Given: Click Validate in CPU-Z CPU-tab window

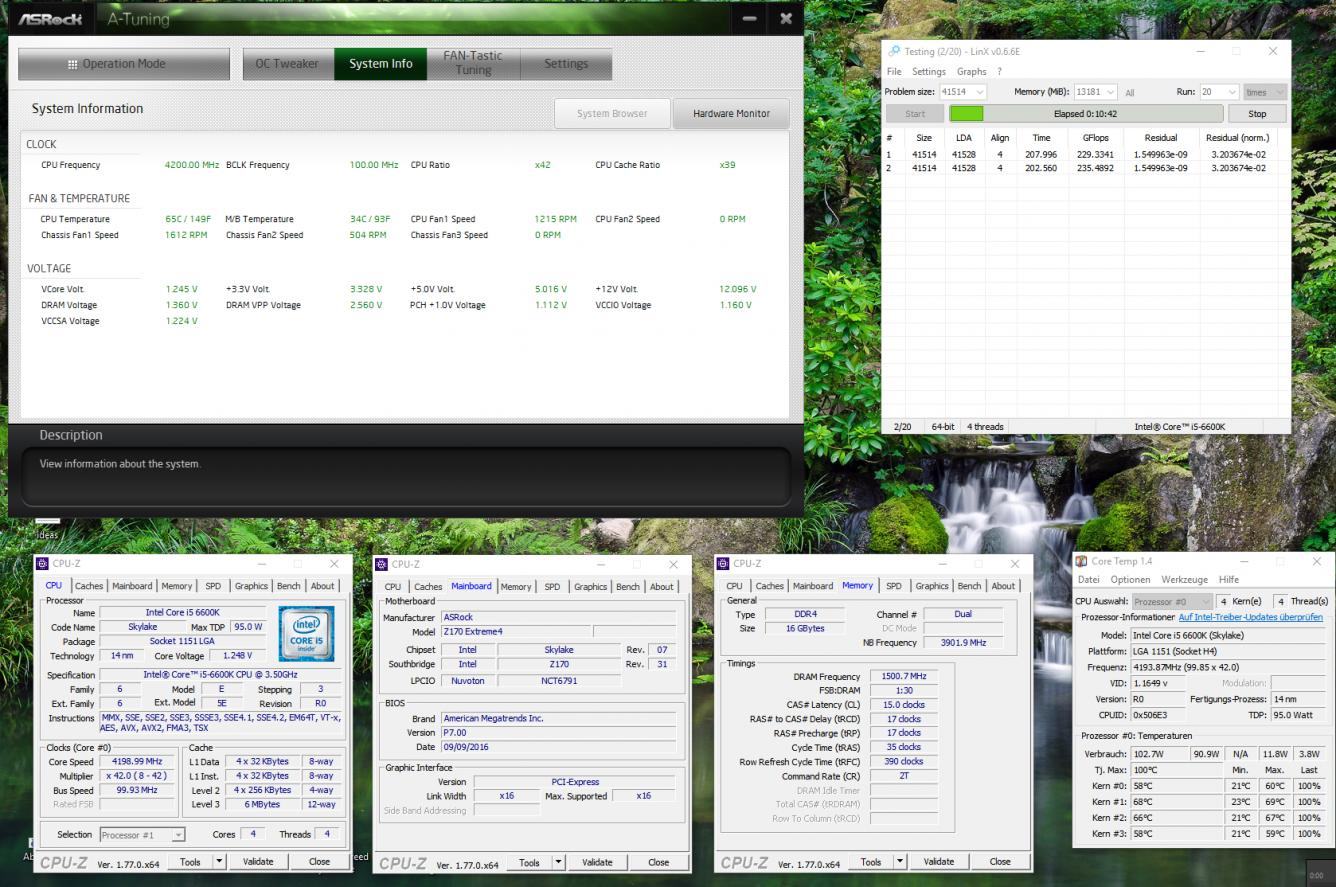Looking at the screenshot, I should [x=258, y=861].
